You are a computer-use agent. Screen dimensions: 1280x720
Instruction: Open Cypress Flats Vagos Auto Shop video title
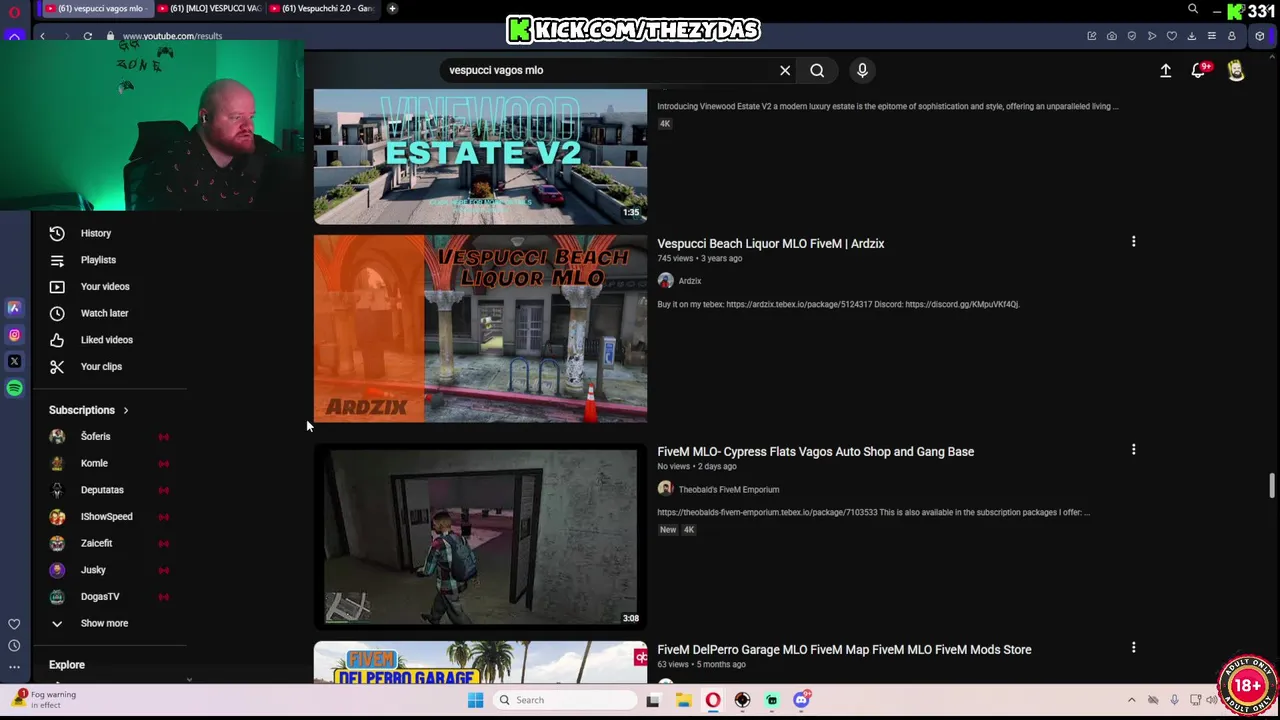click(x=815, y=452)
